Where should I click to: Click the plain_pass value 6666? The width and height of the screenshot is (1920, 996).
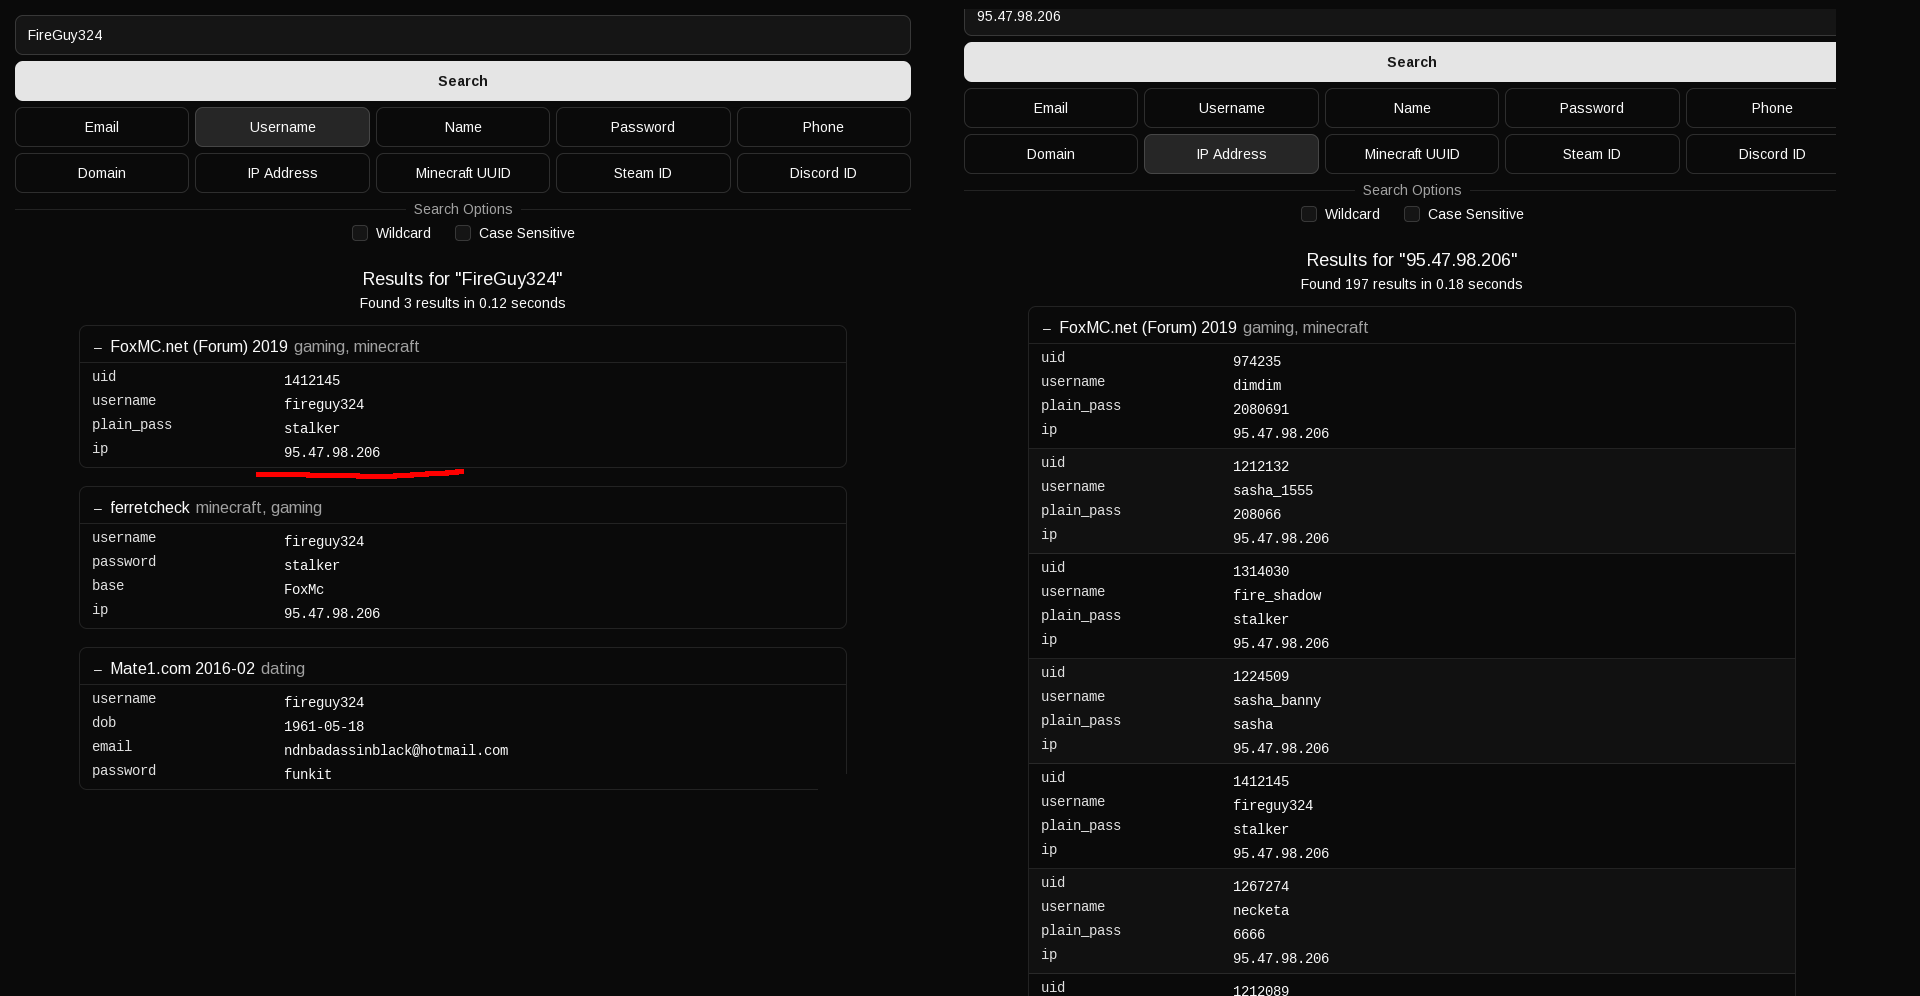point(1249,935)
